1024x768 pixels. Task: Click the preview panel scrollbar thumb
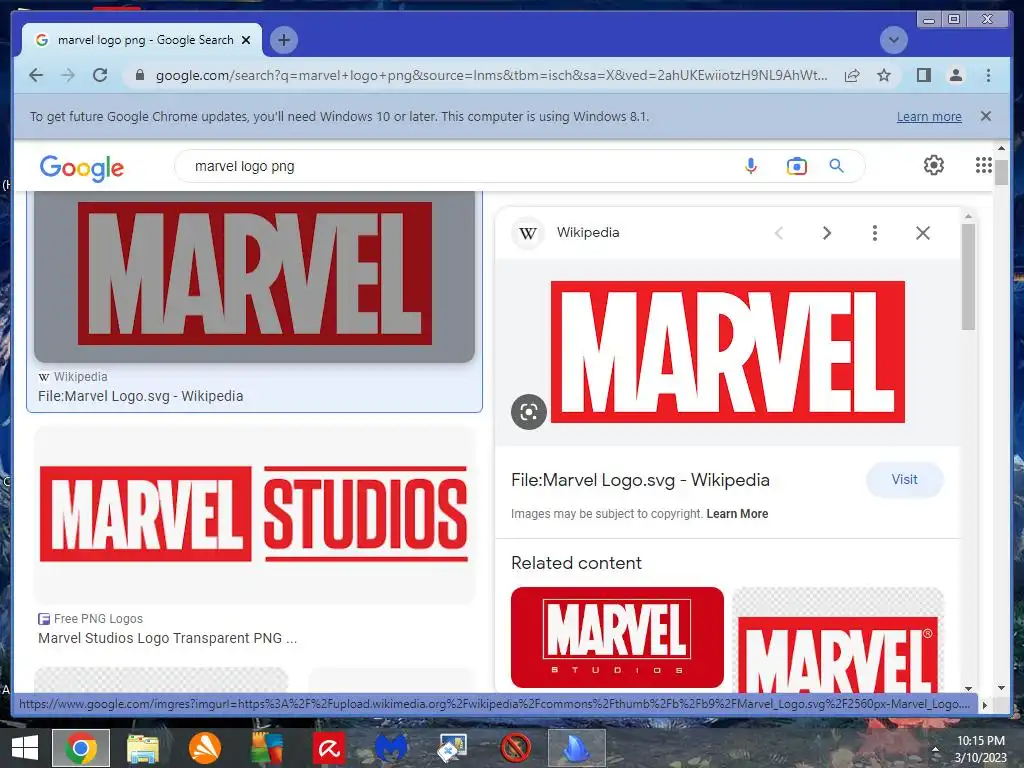click(x=968, y=277)
